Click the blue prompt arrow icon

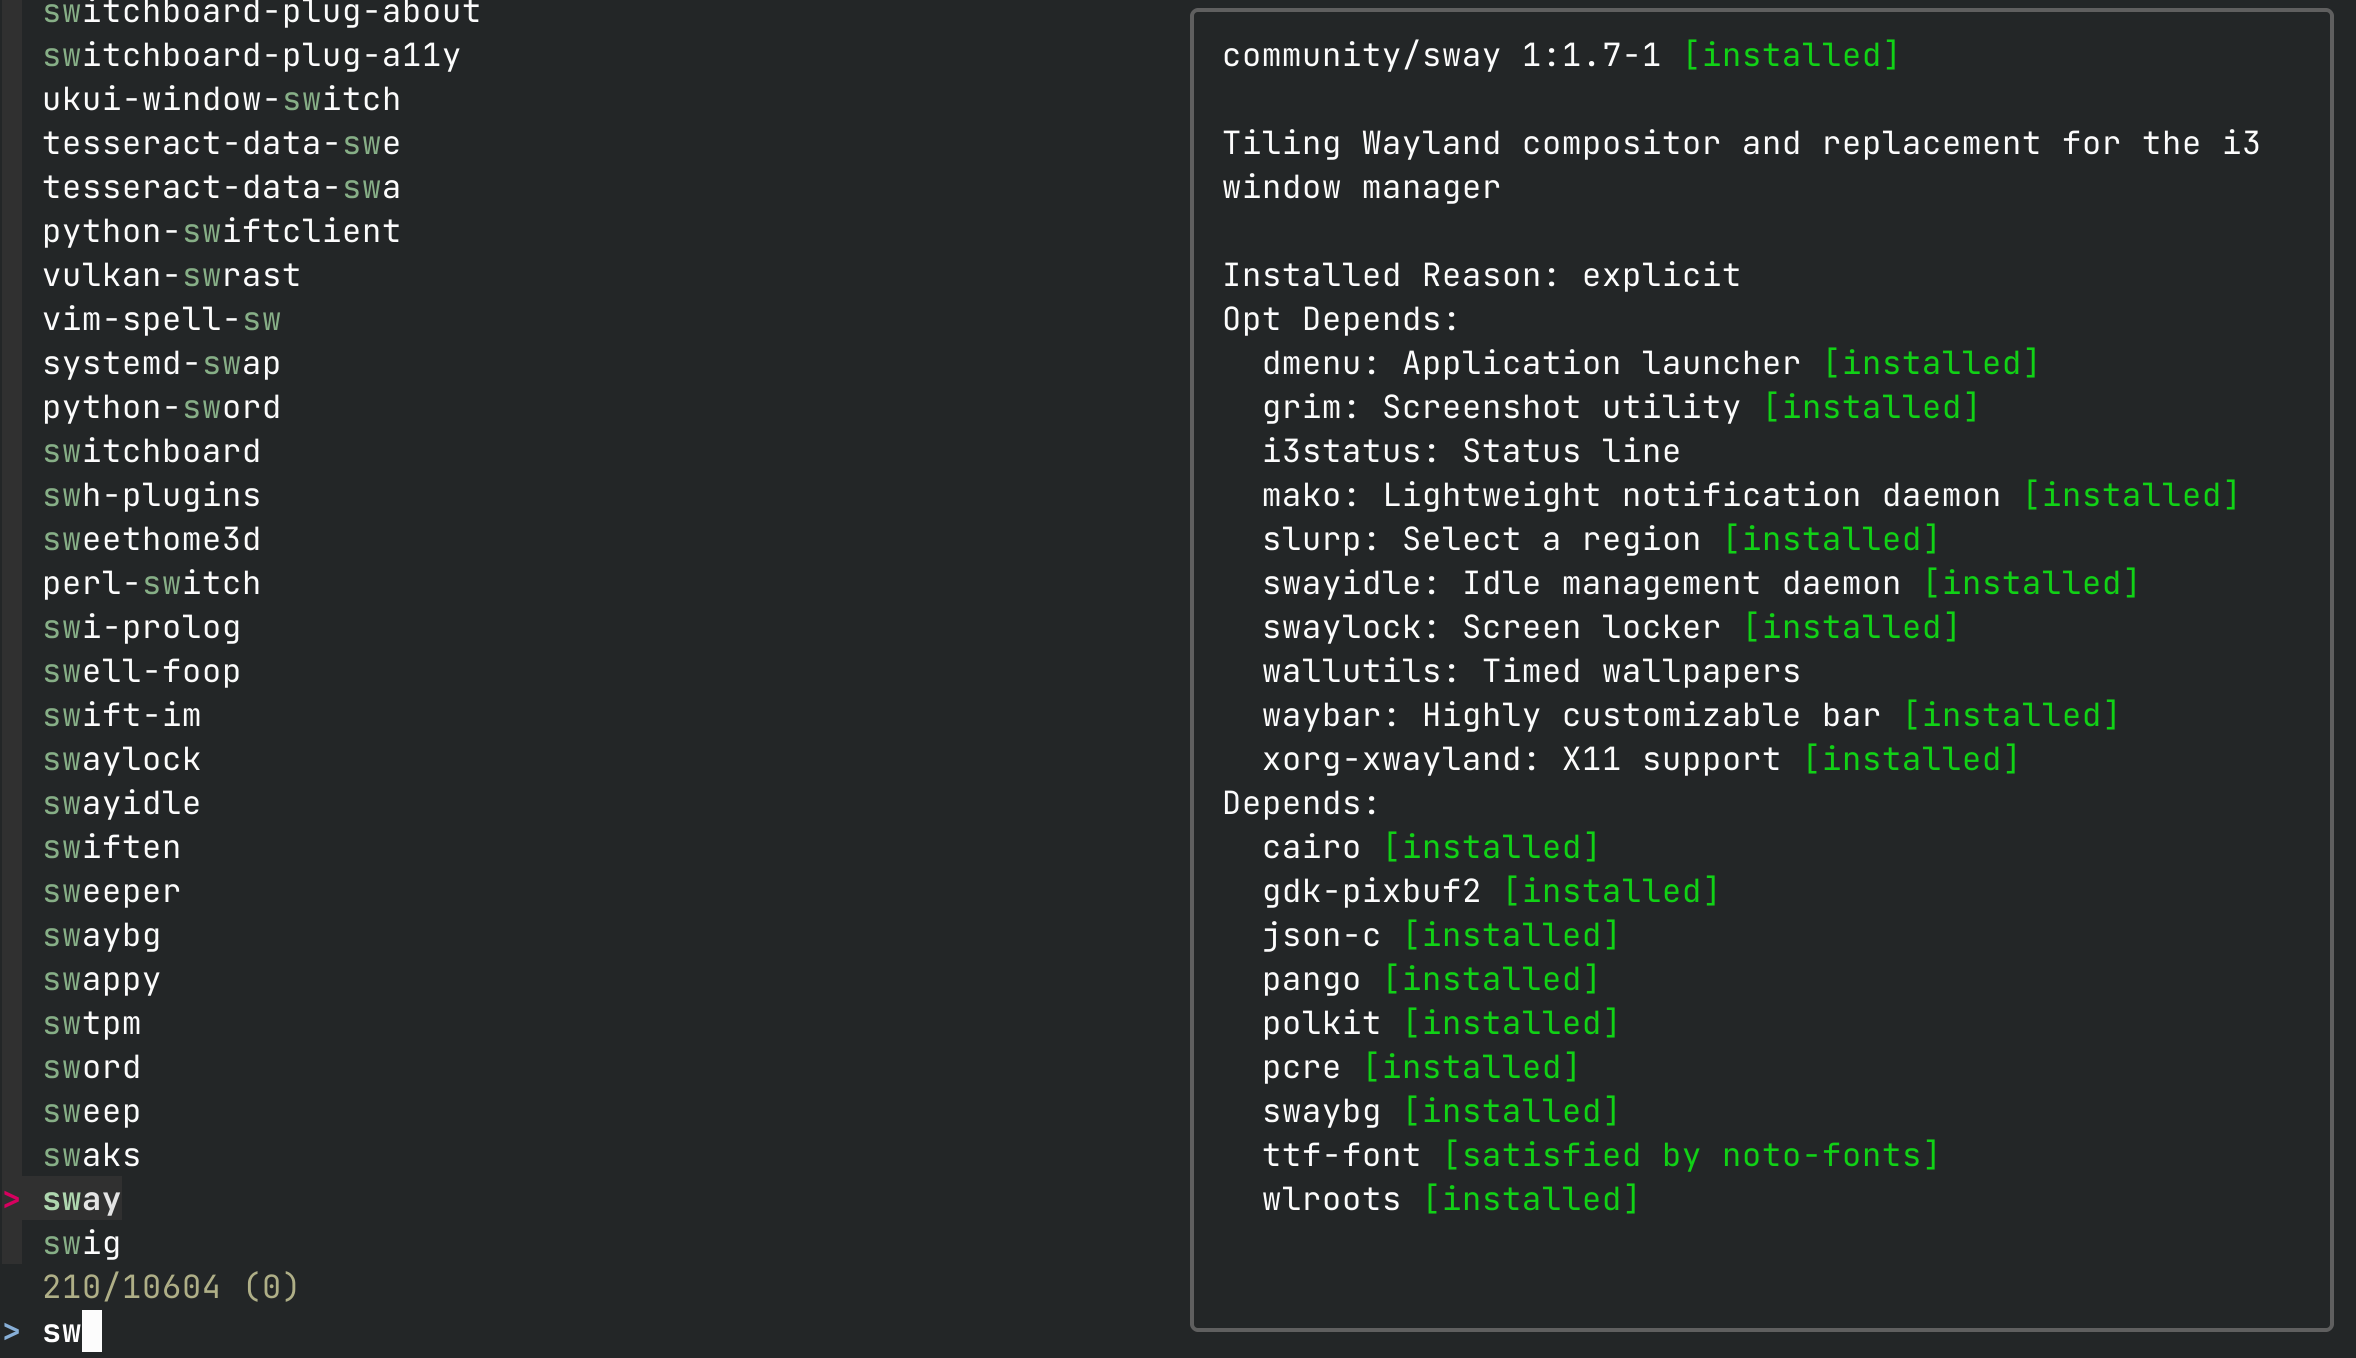coord(12,1331)
